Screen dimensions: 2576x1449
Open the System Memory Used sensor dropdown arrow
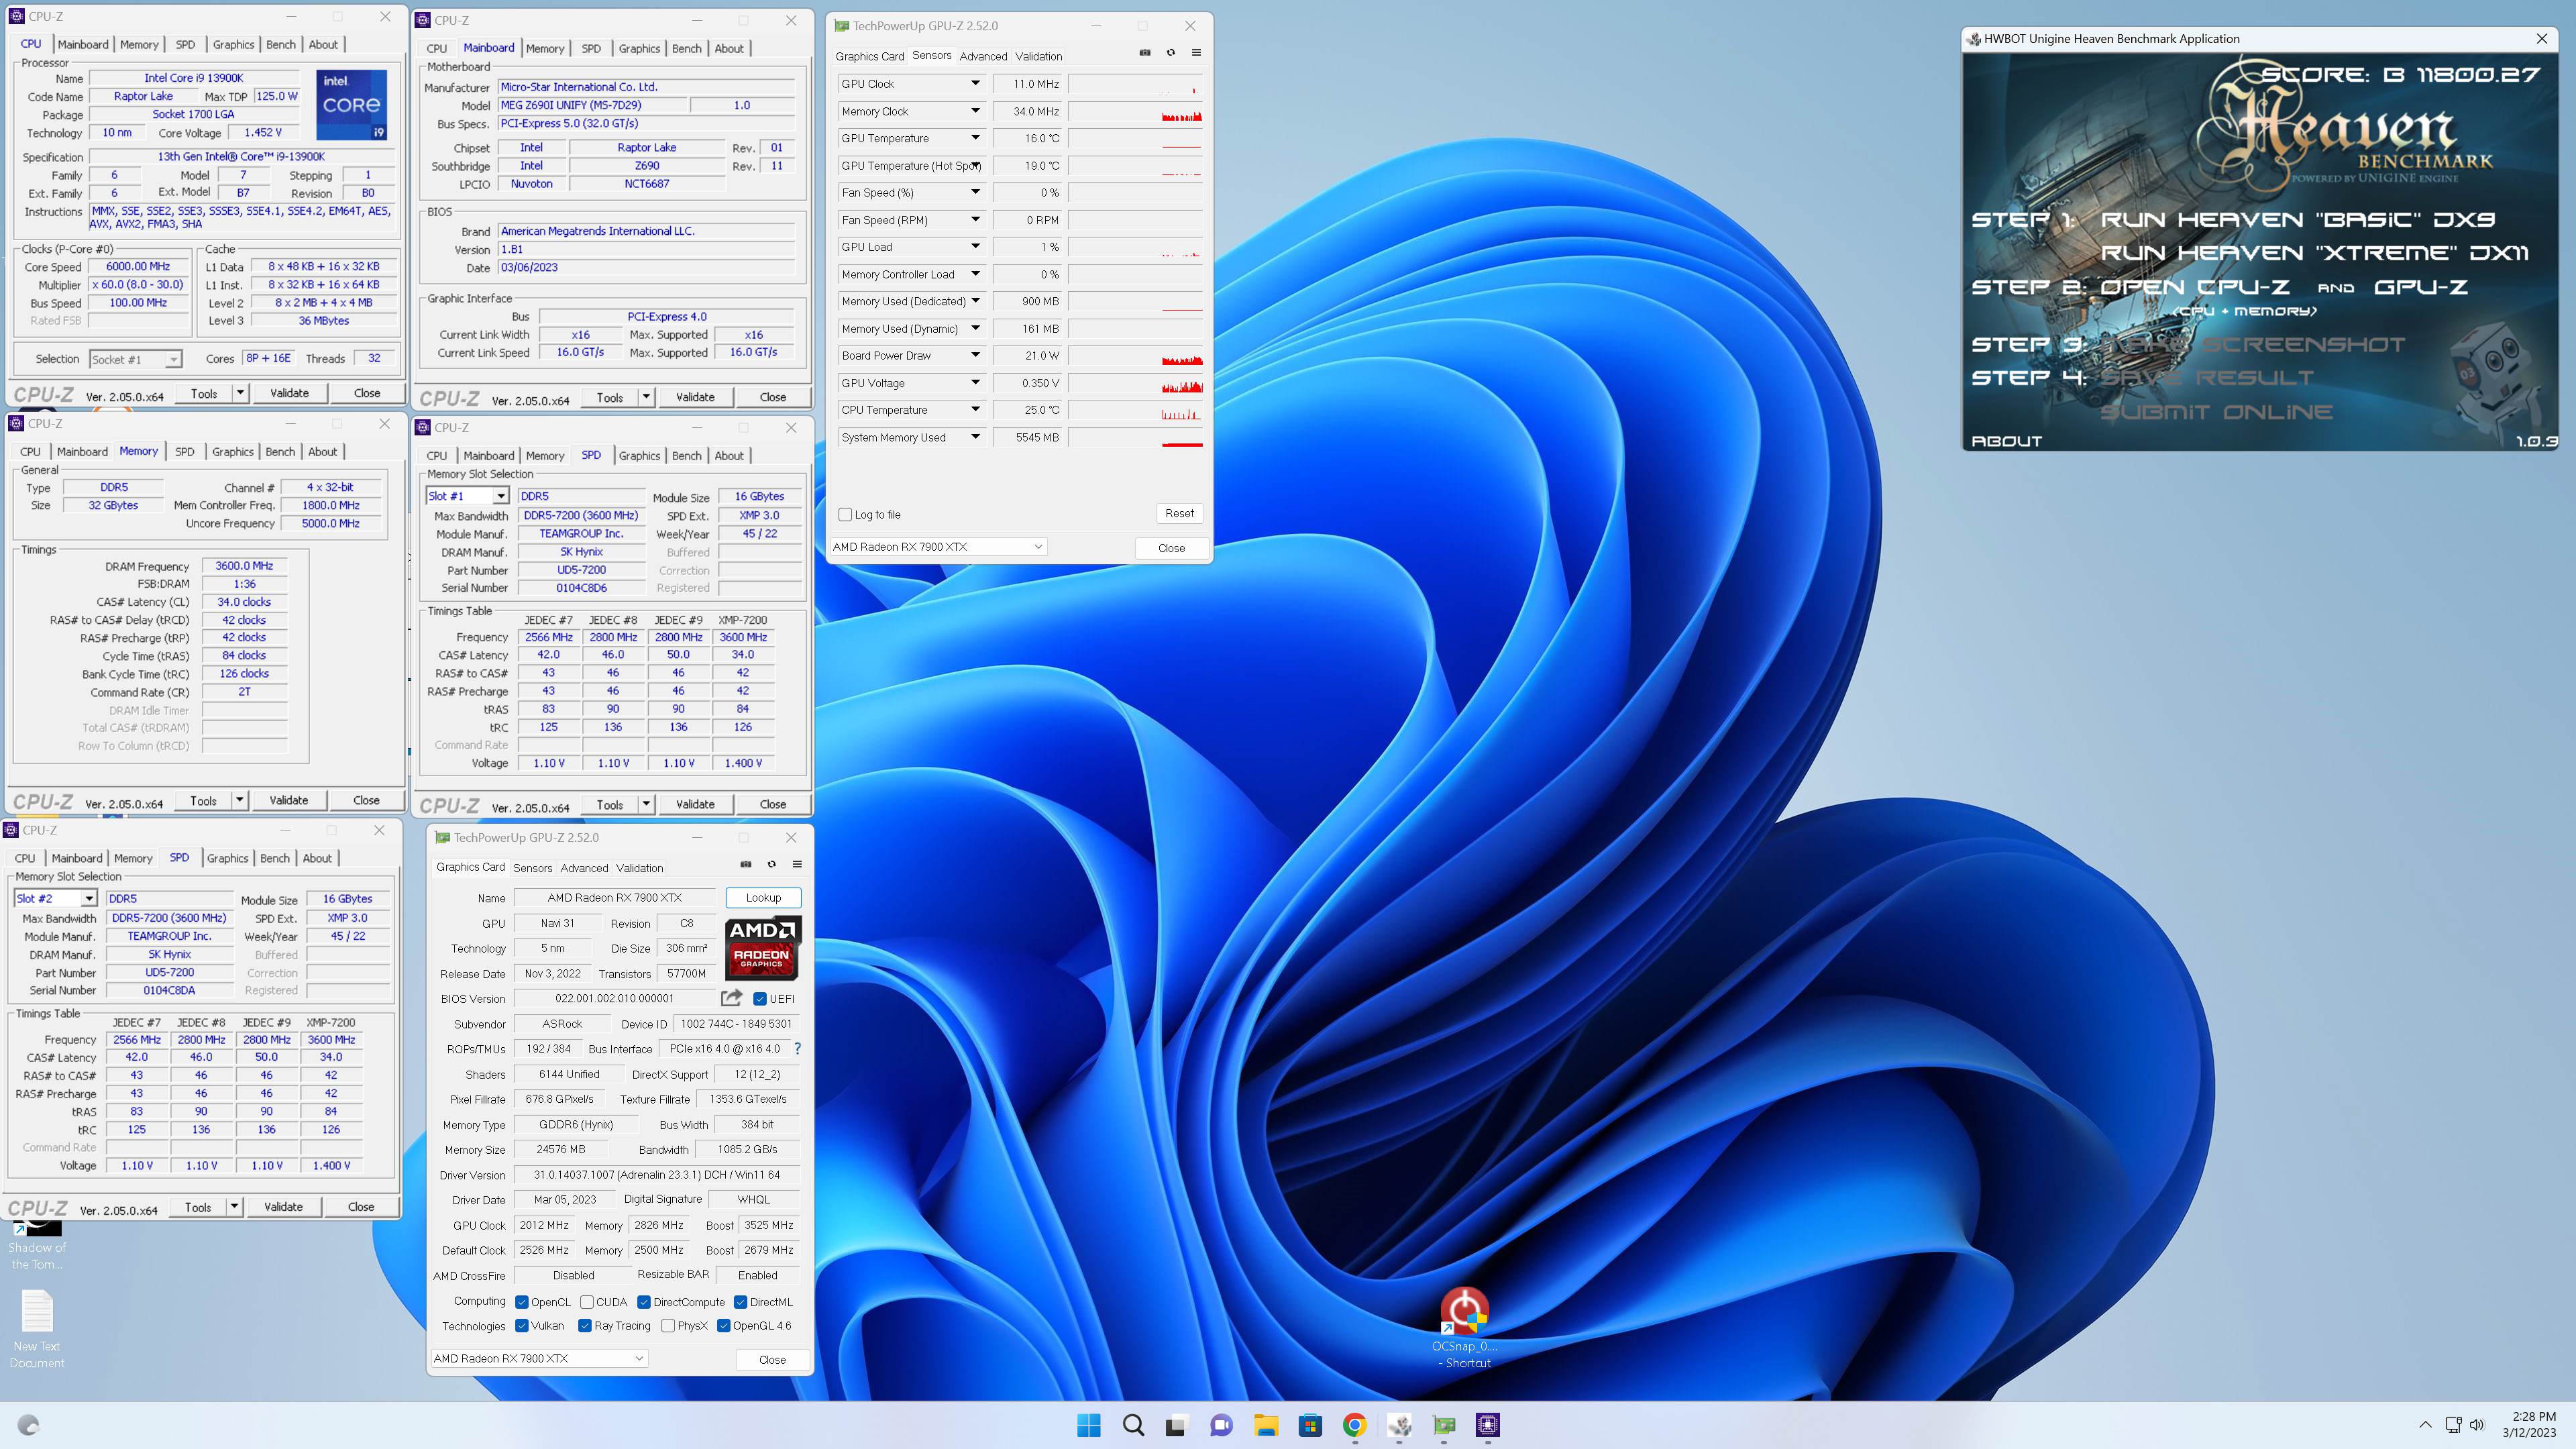(x=975, y=437)
